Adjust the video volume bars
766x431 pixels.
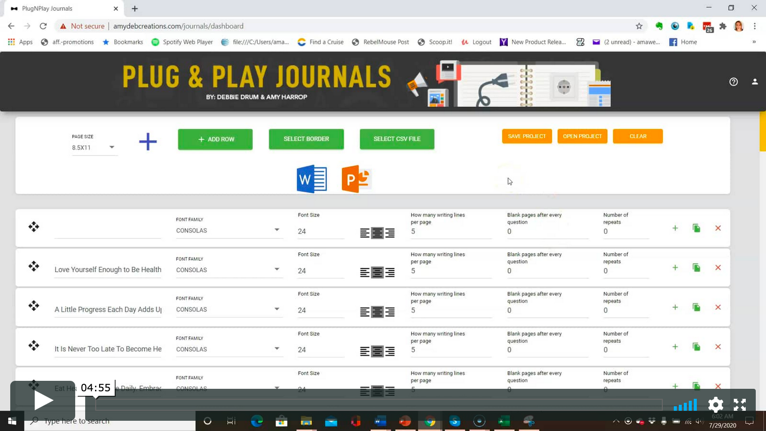pos(685,405)
